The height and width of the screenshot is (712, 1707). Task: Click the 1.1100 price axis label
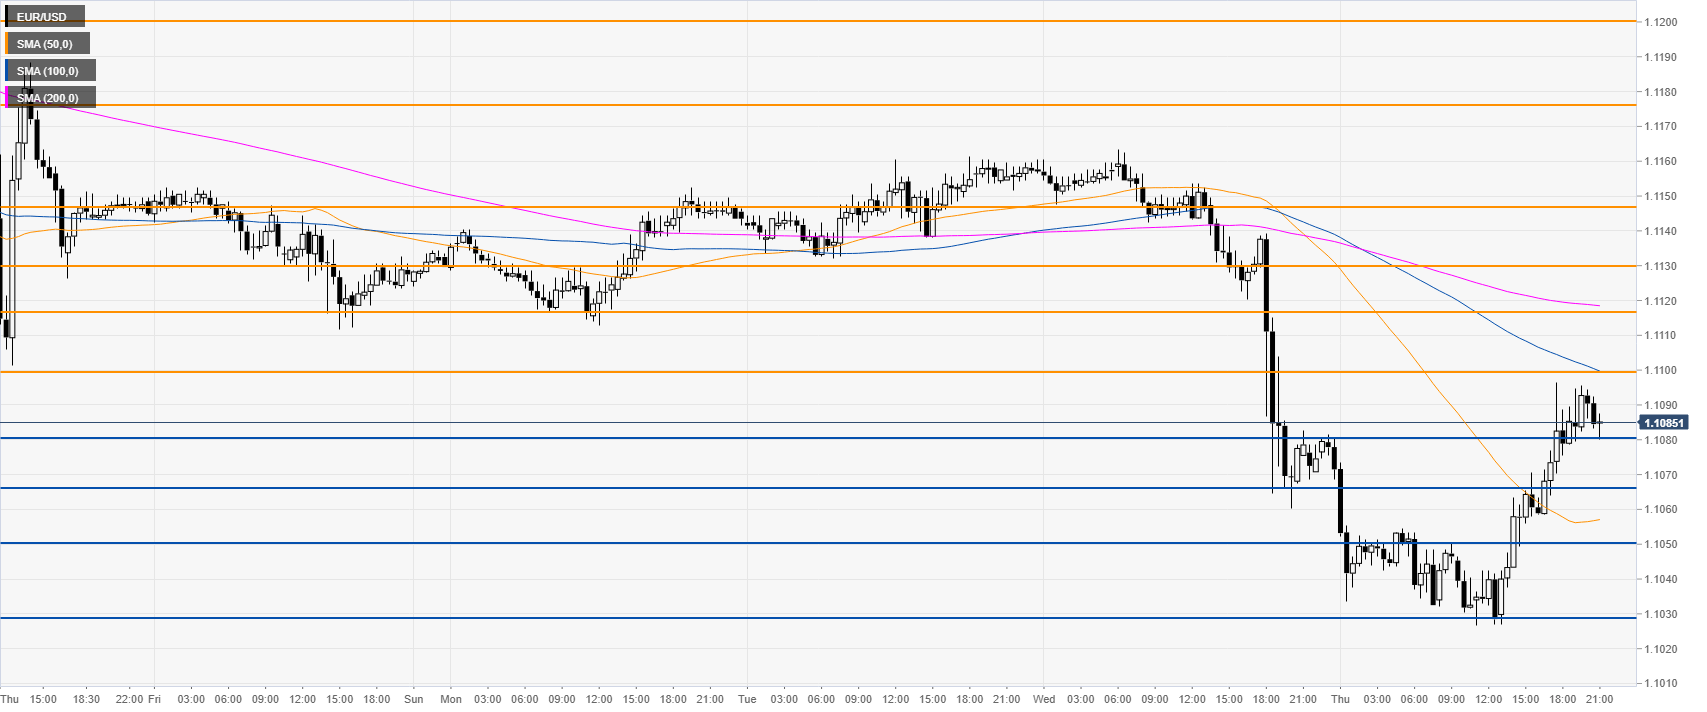click(1660, 370)
